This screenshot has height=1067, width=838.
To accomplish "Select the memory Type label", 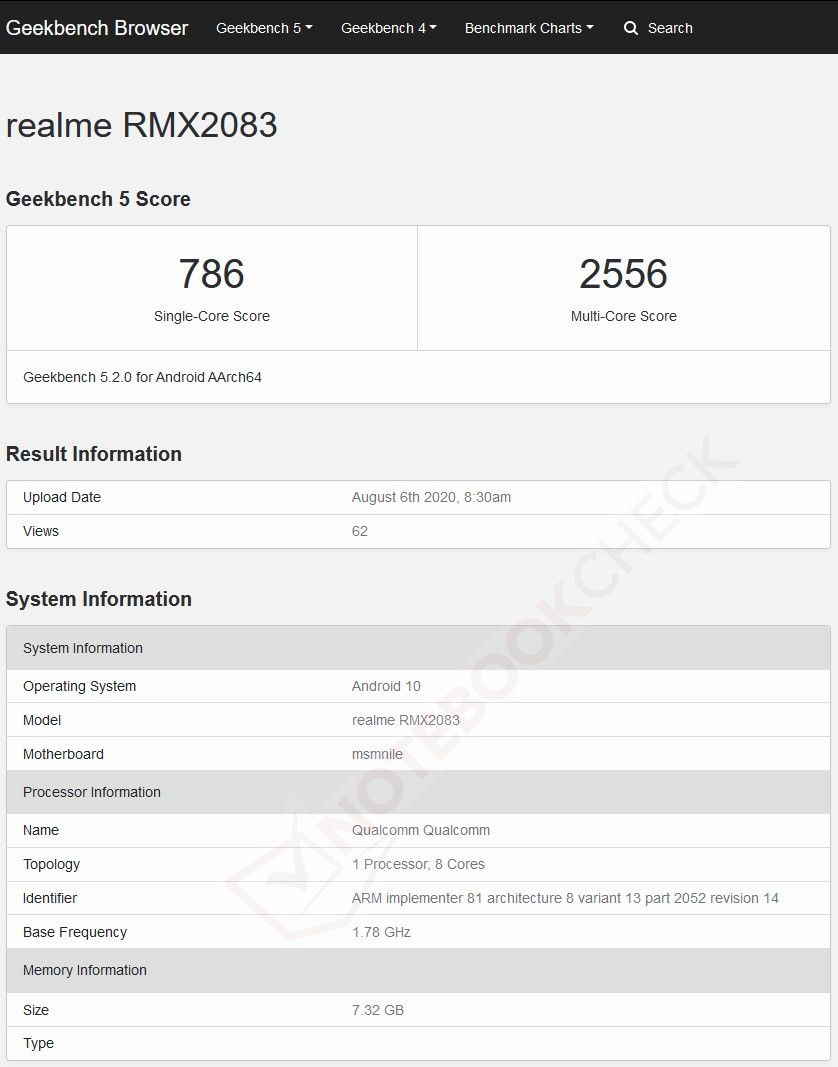I will tap(38, 1043).
